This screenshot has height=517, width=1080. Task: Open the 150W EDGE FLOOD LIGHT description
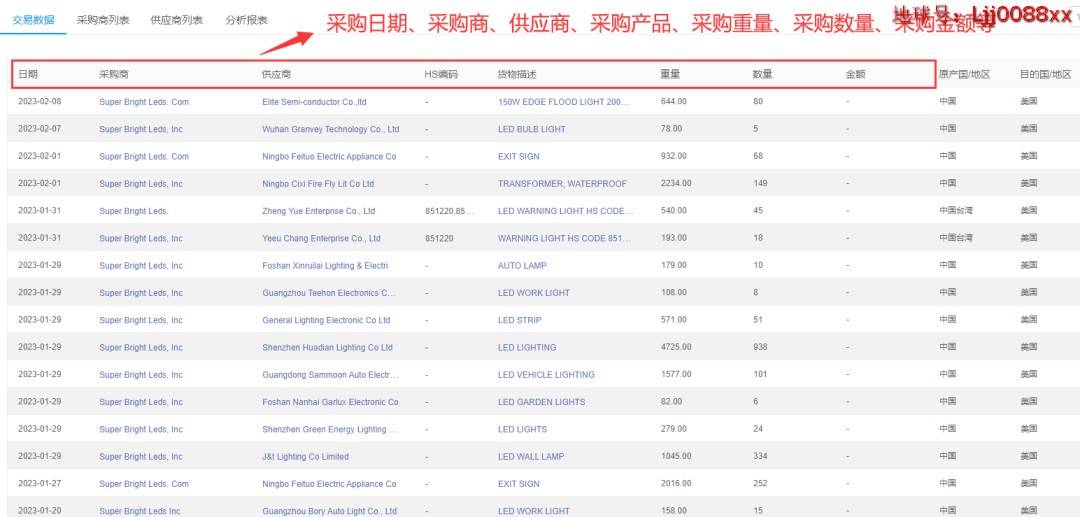pos(564,102)
